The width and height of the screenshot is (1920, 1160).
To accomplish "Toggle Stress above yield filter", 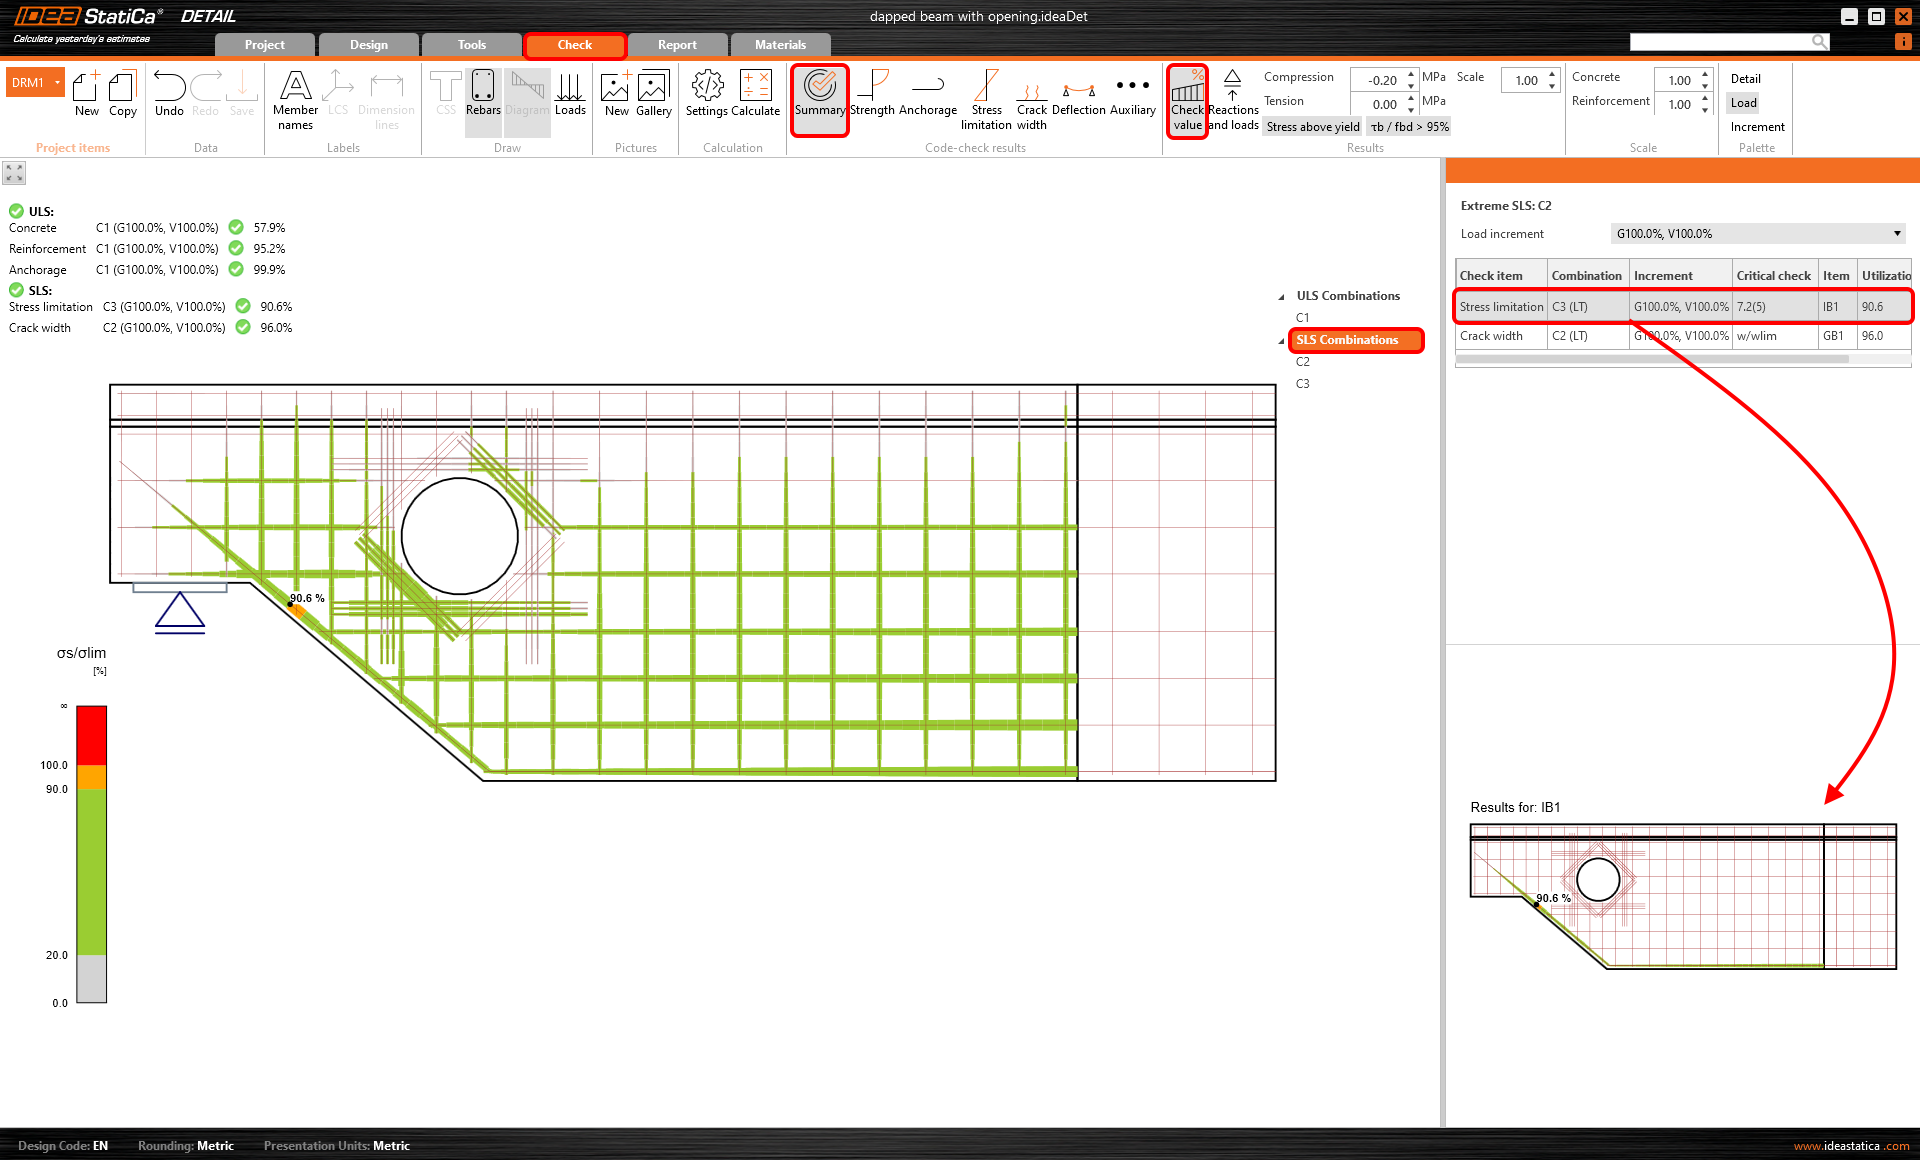I will tap(1312, 127).
